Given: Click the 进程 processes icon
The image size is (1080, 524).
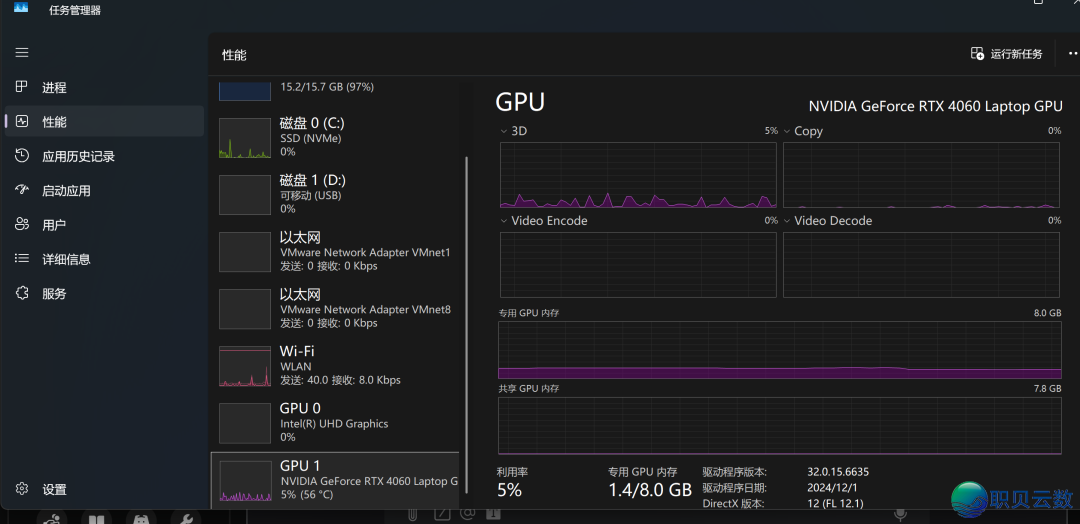Looking at the screenshot, I should point(22,87).
